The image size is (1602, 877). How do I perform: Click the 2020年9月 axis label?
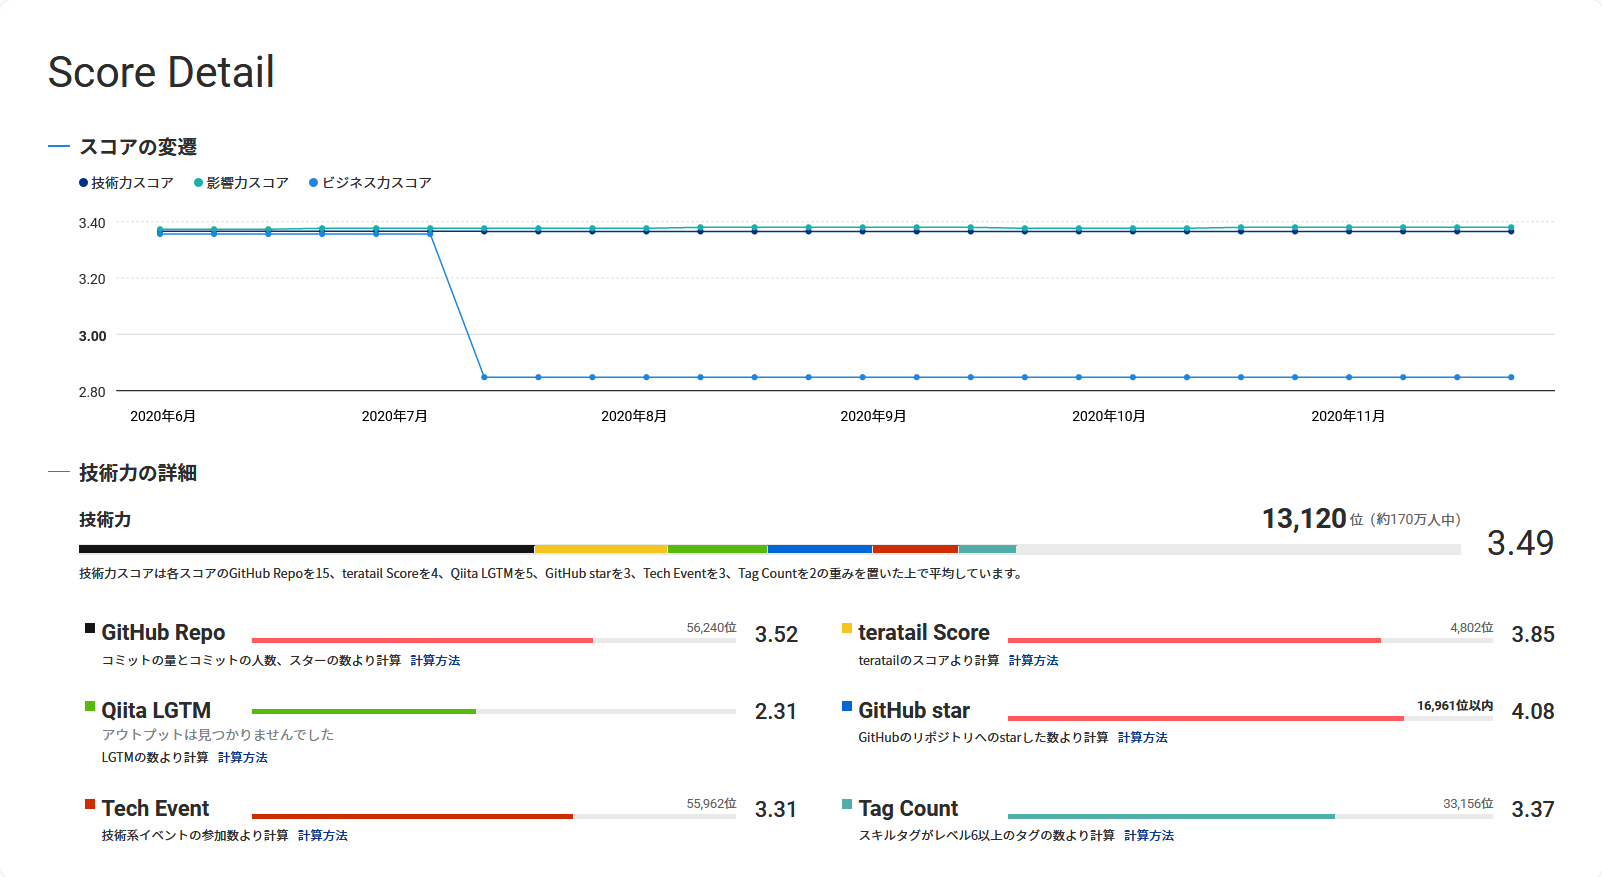(x=873, y=416)
